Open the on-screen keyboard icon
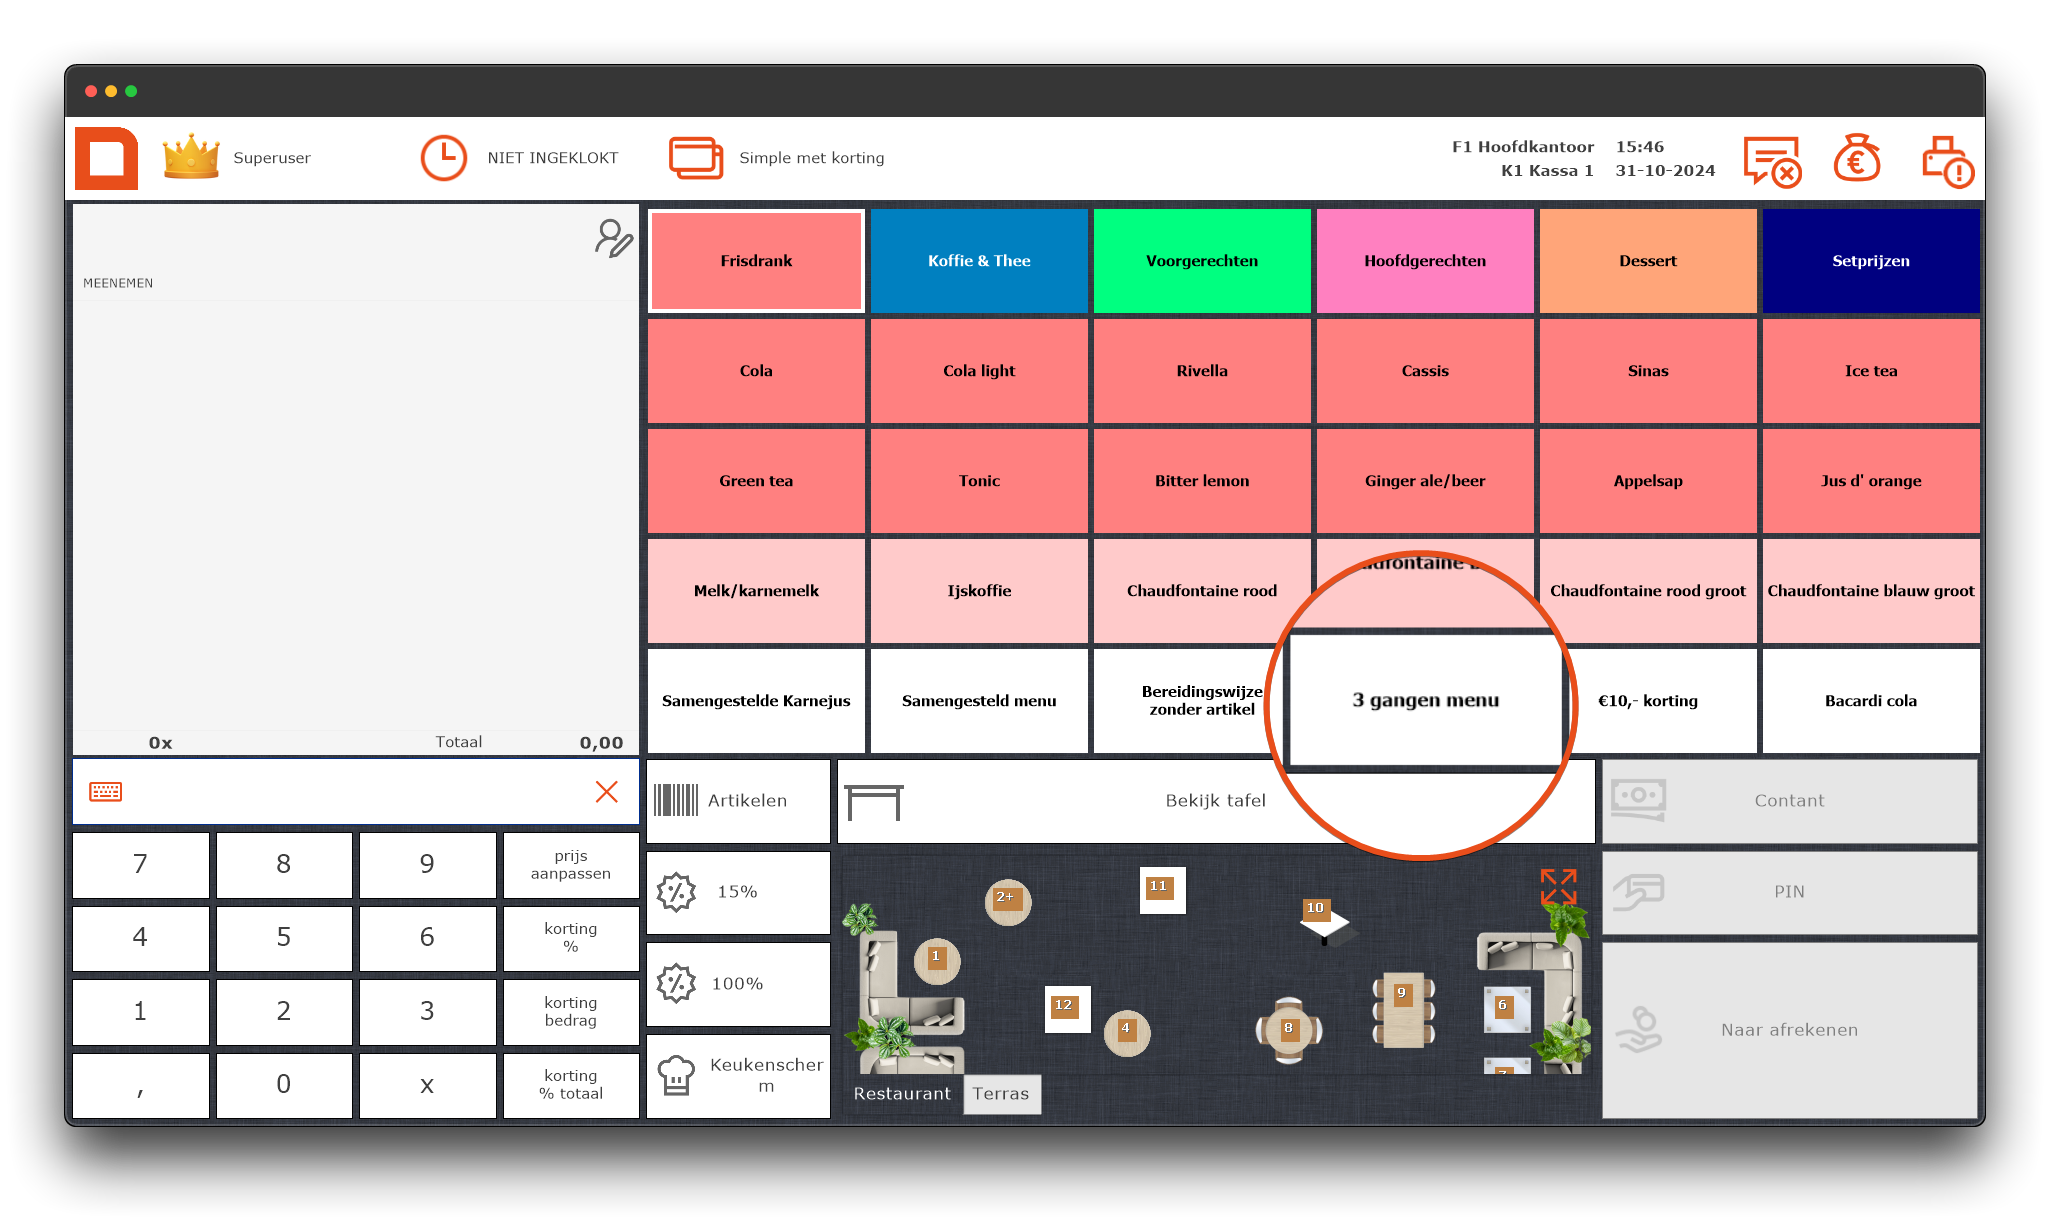The image size is (2050, 1223). [106, 792]
